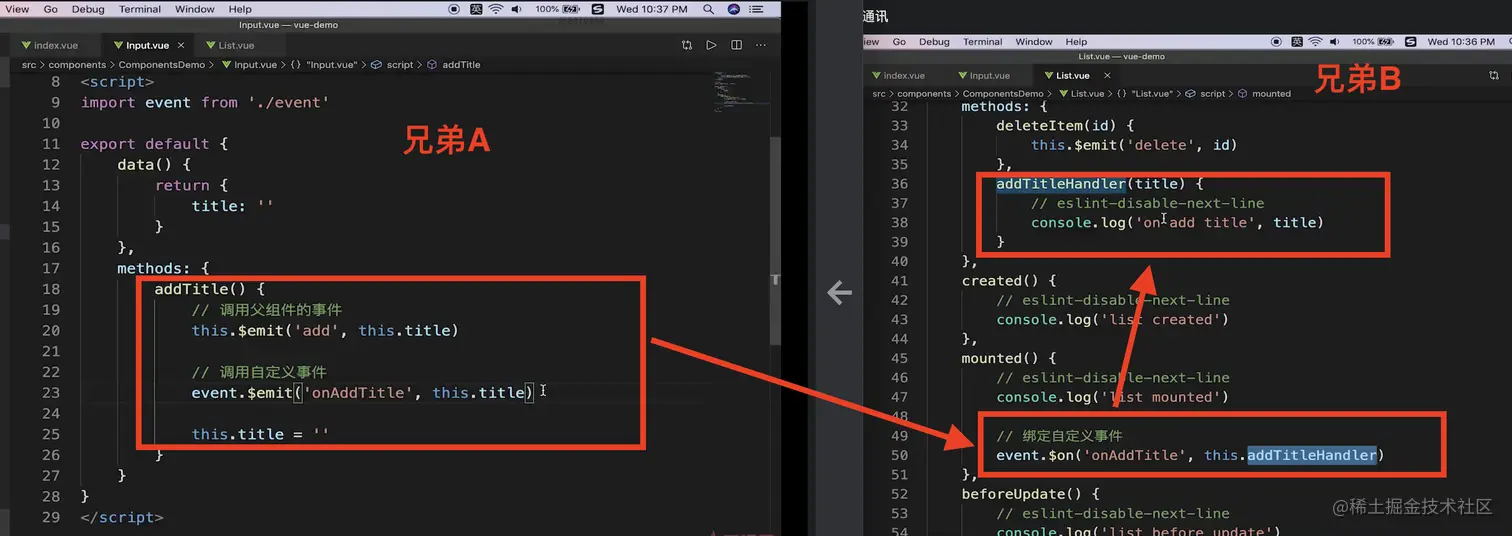Click "this.$emit('delete', id)" in List.vue
1512x536 pixels.
[1134, 145]
